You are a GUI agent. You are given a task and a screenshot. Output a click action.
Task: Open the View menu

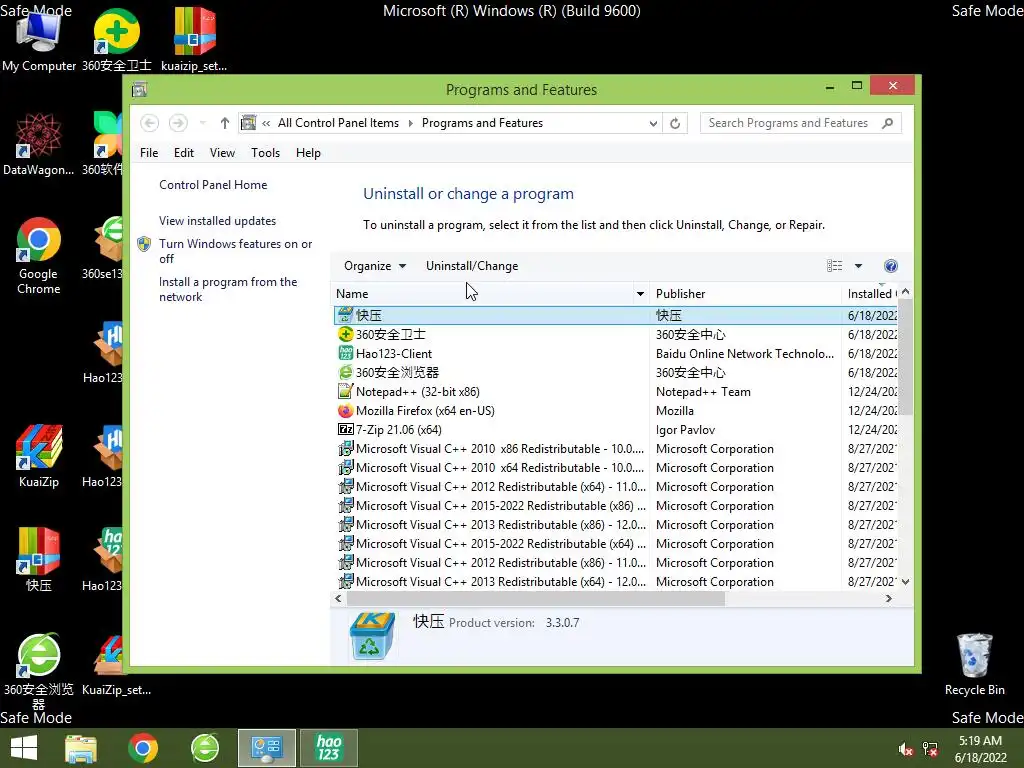222,153
